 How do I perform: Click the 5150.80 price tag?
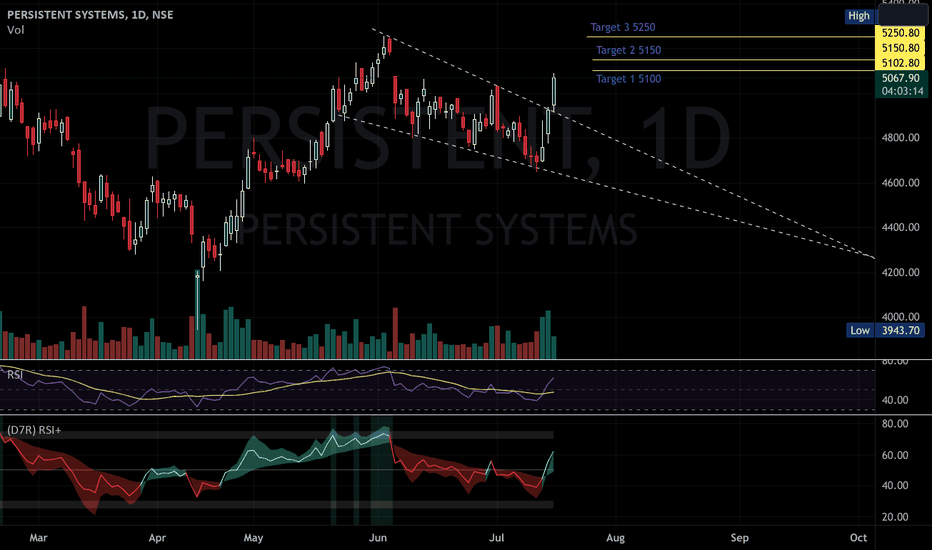tap(900, 48)
